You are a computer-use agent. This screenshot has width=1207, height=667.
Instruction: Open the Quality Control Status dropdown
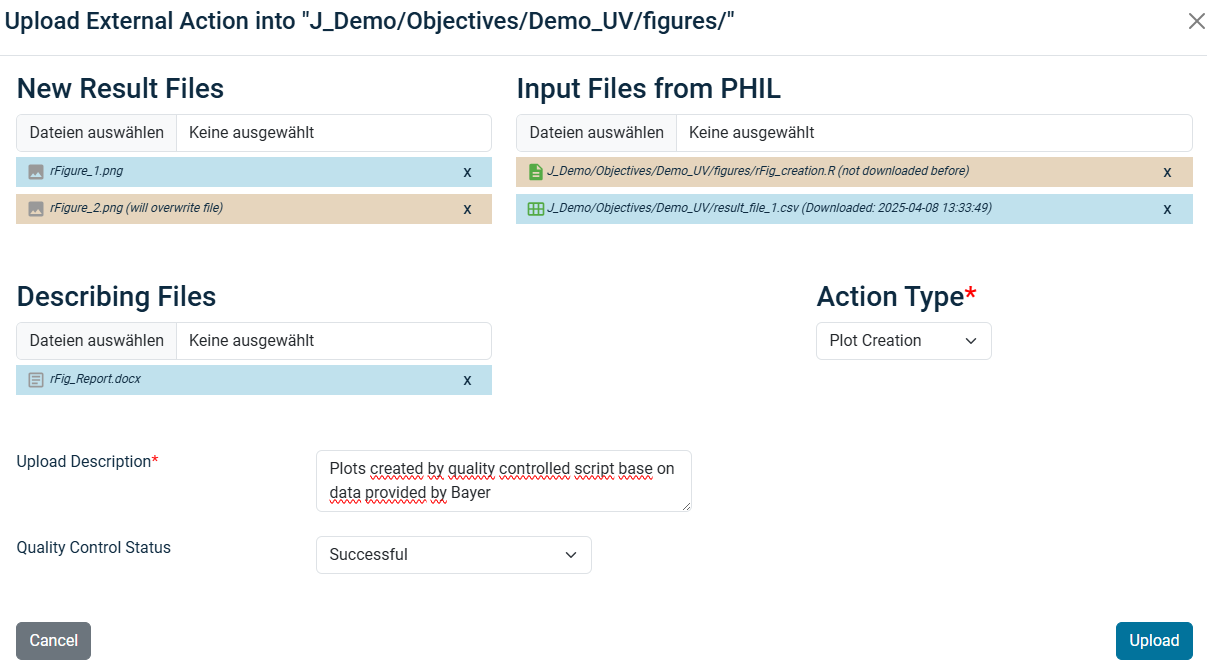click(x=453, y=555)
